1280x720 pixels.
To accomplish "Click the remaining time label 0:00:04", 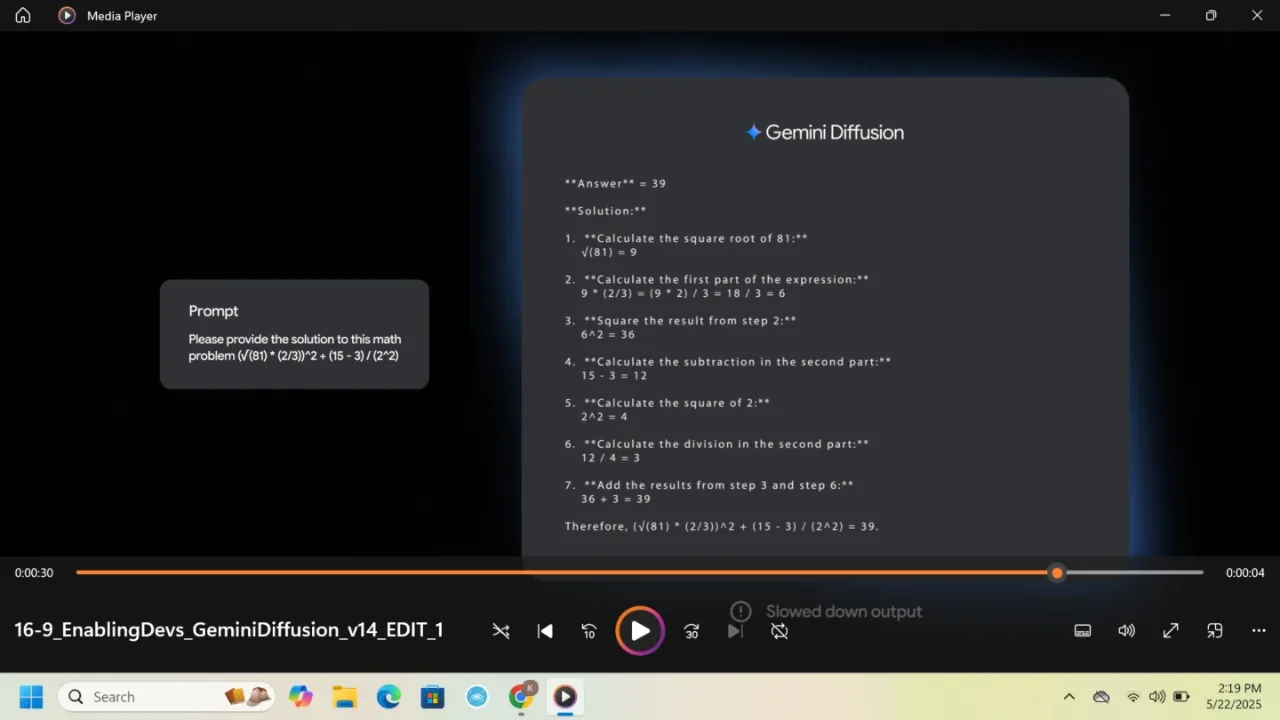I will pyautogui.click(x=1245, y=573).
